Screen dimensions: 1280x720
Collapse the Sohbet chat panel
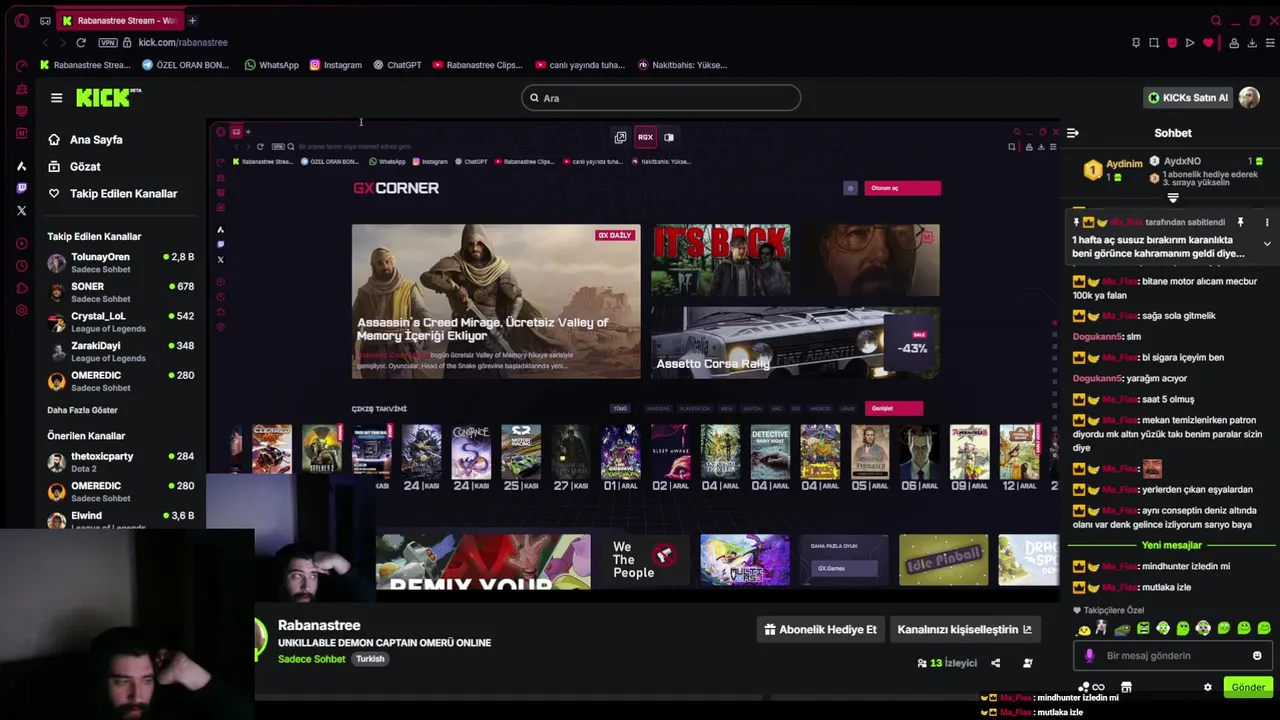pos(1072,133)
